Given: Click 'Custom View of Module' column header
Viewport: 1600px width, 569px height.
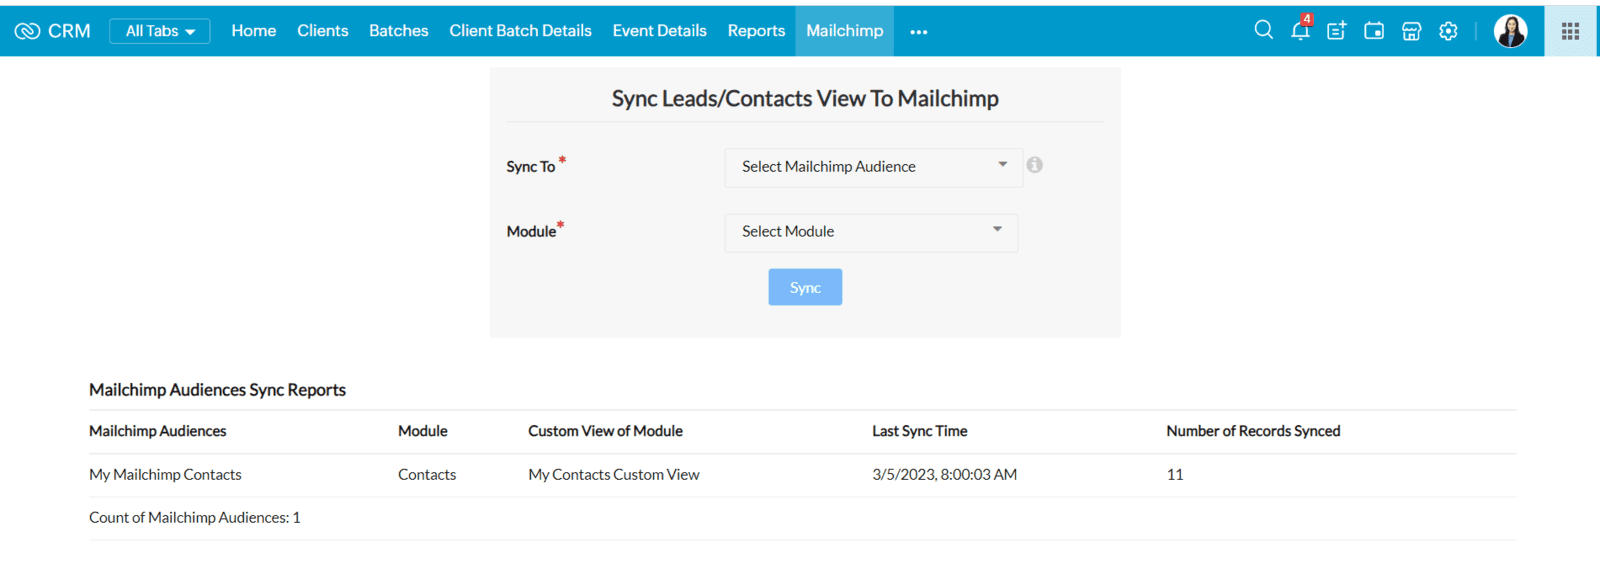Looking at the screenshot, I should (x=606, y=431).
